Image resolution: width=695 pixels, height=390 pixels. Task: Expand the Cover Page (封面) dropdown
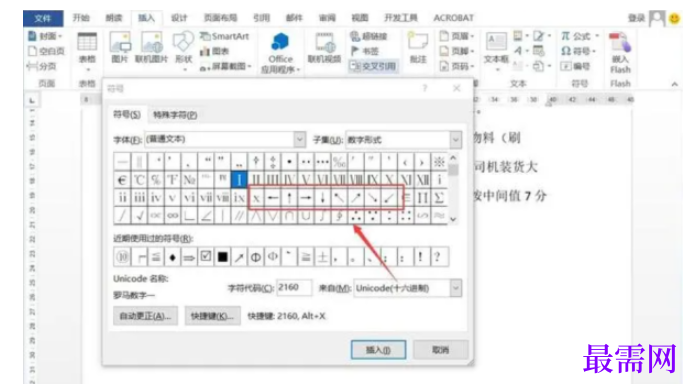[60, 36]
